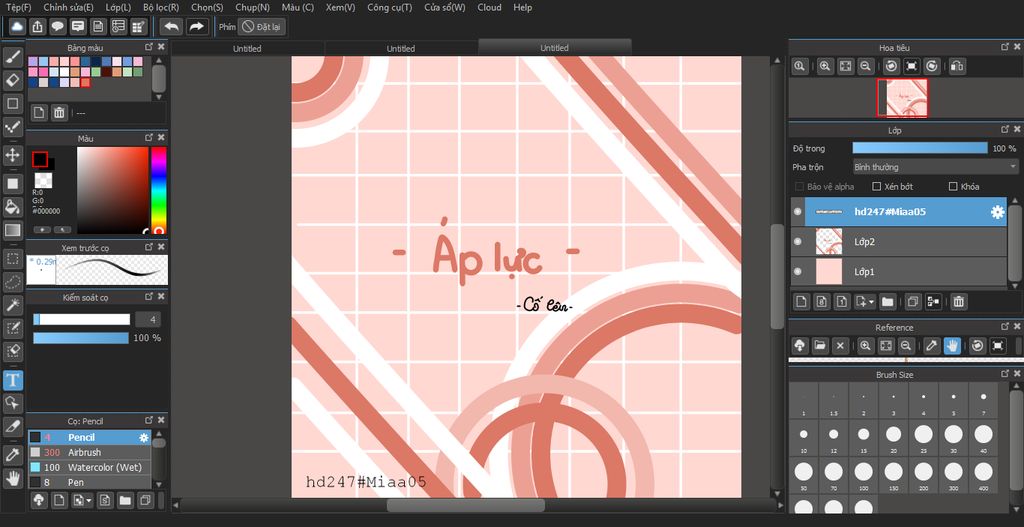Click the rainbow hue strip

pyautogui.click(x=159, y=190)
